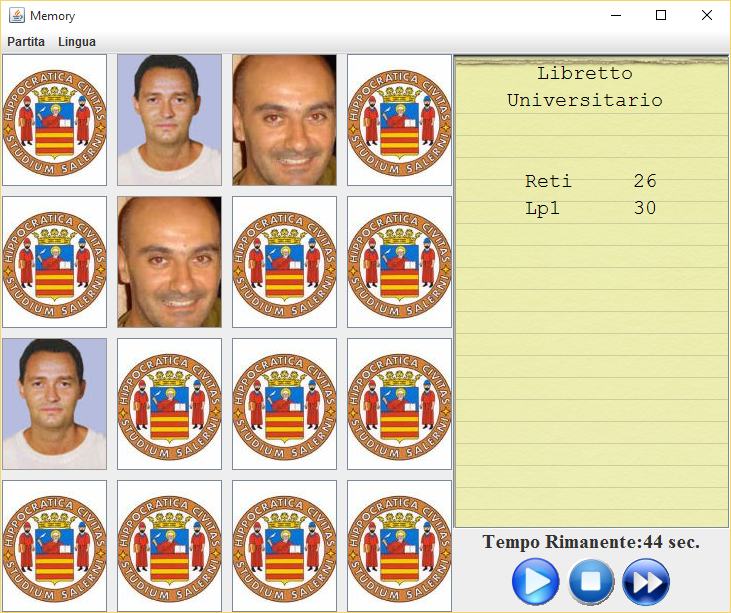731x613 pixels.
Task: Click the blue fast-forward button
Action: click(x=646, y=582)
